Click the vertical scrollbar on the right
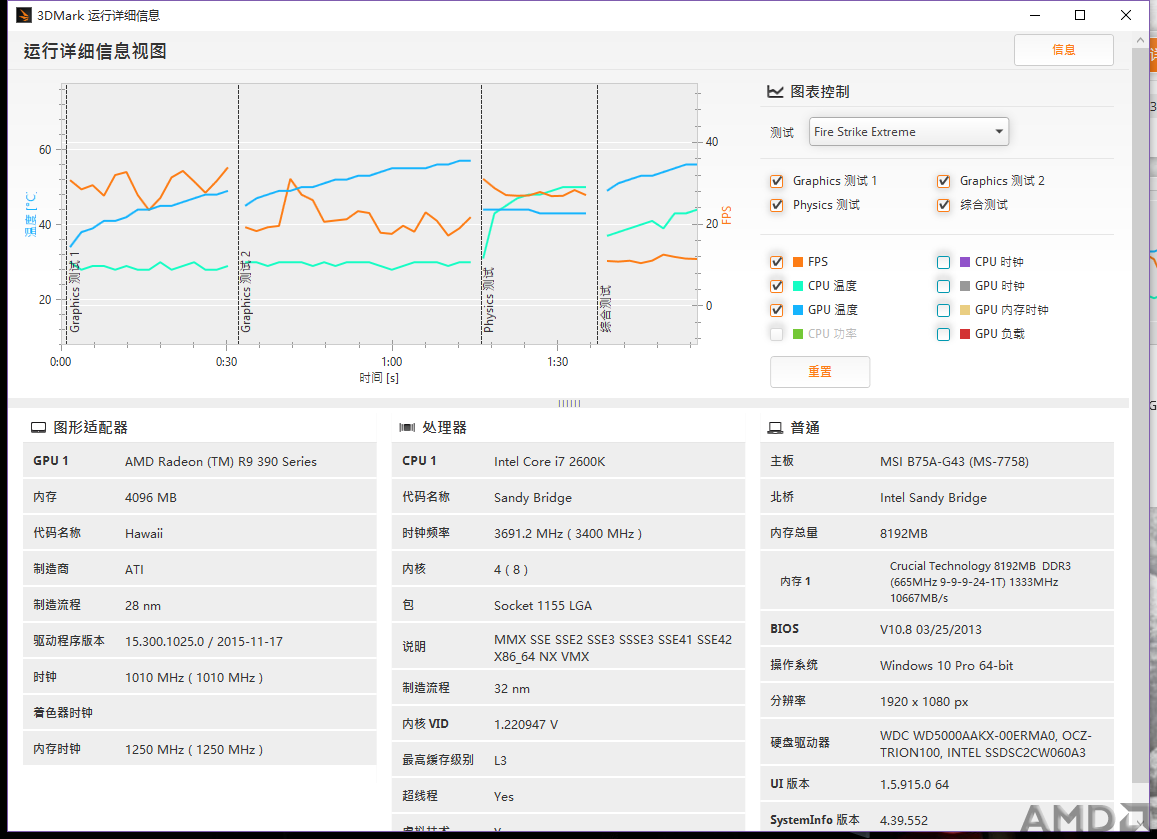Screen dimensions: 1157x839 tap(1139, 415)
